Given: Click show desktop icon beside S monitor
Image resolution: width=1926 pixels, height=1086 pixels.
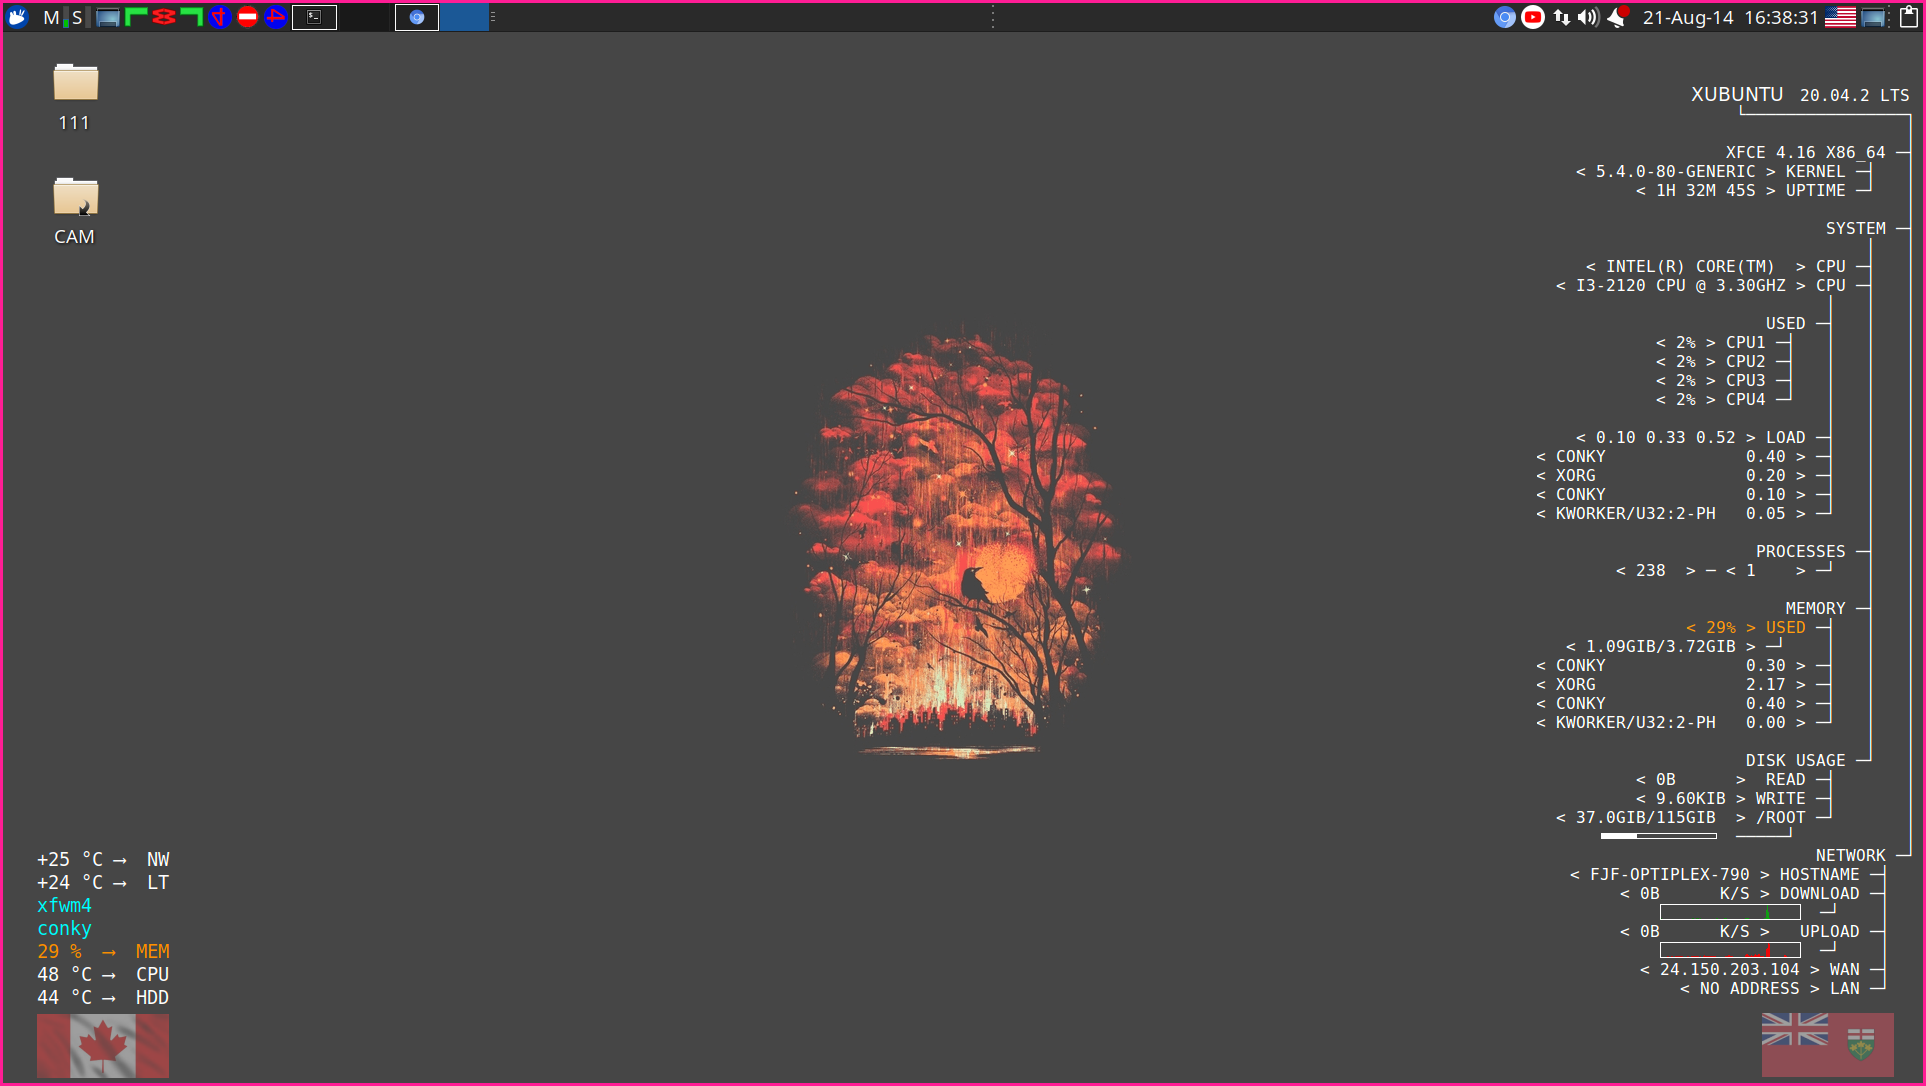Looking at the screenshot, I should 107,17.
